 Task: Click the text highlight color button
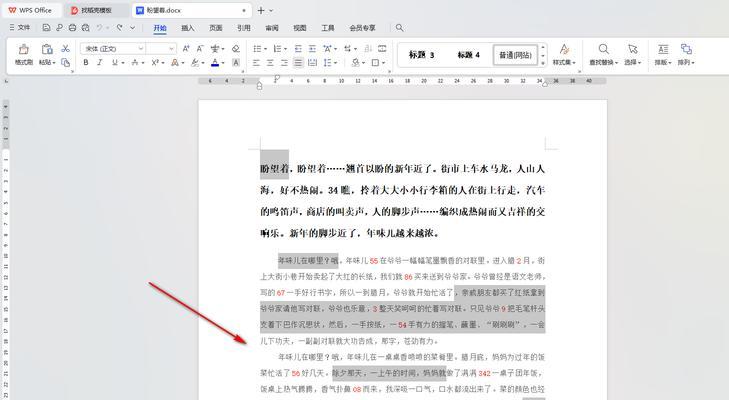tap(195, 62)
